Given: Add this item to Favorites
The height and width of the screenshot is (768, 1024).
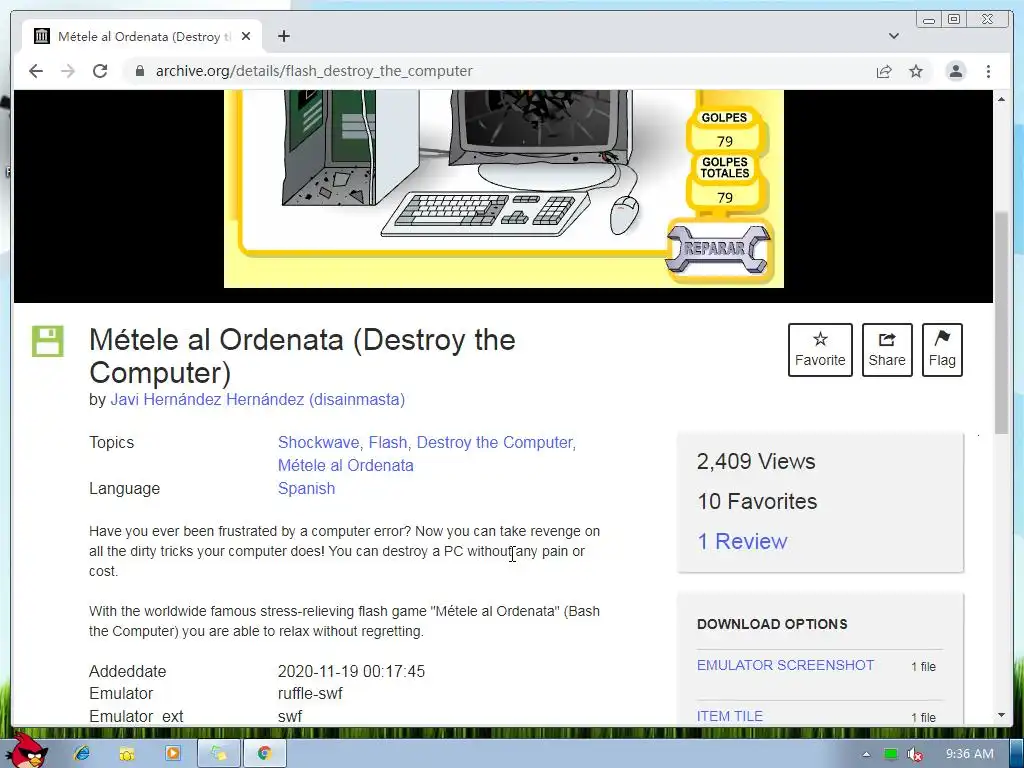Looking at the screenshot, I should (x=820, y=350).
